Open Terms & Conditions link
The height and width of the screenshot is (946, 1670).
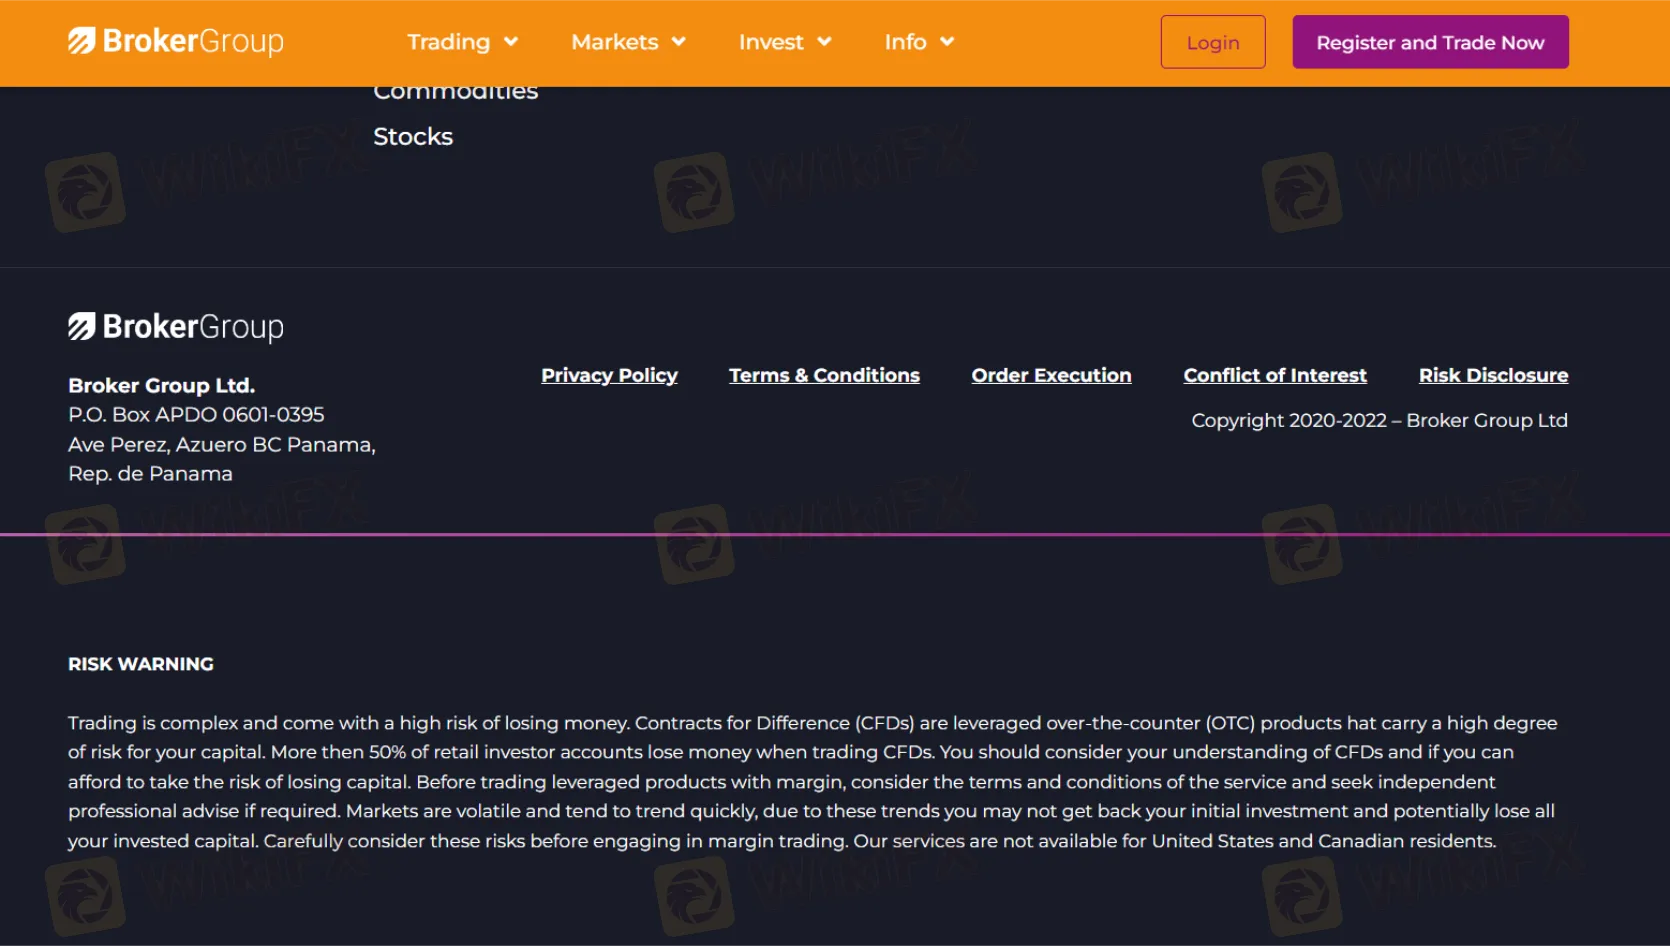(x=824, y=375)
